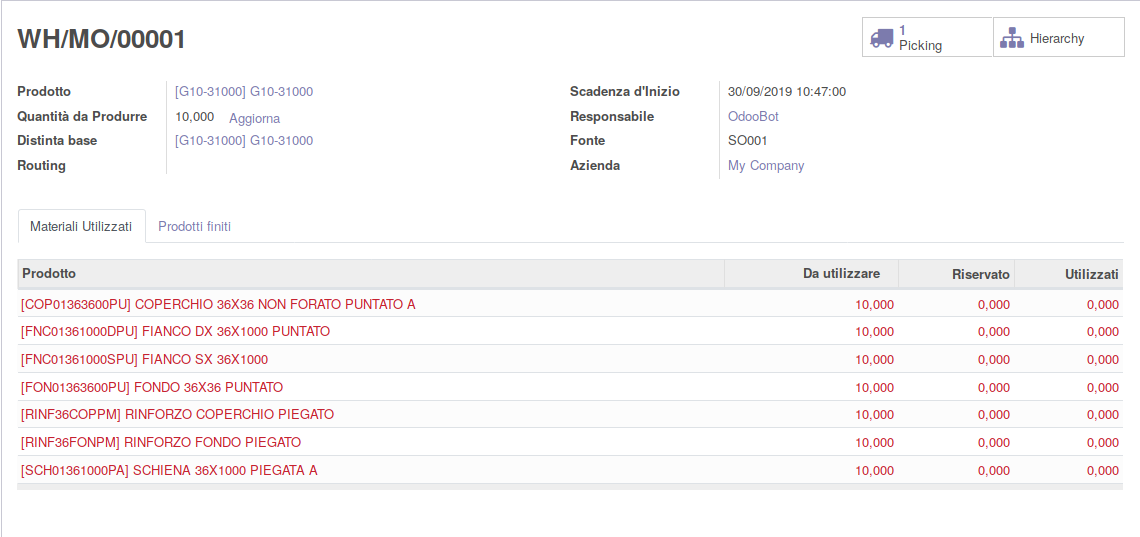Open the Distinta base G10-31000 link
1140x537 pixels.
(x=244, y=140)
